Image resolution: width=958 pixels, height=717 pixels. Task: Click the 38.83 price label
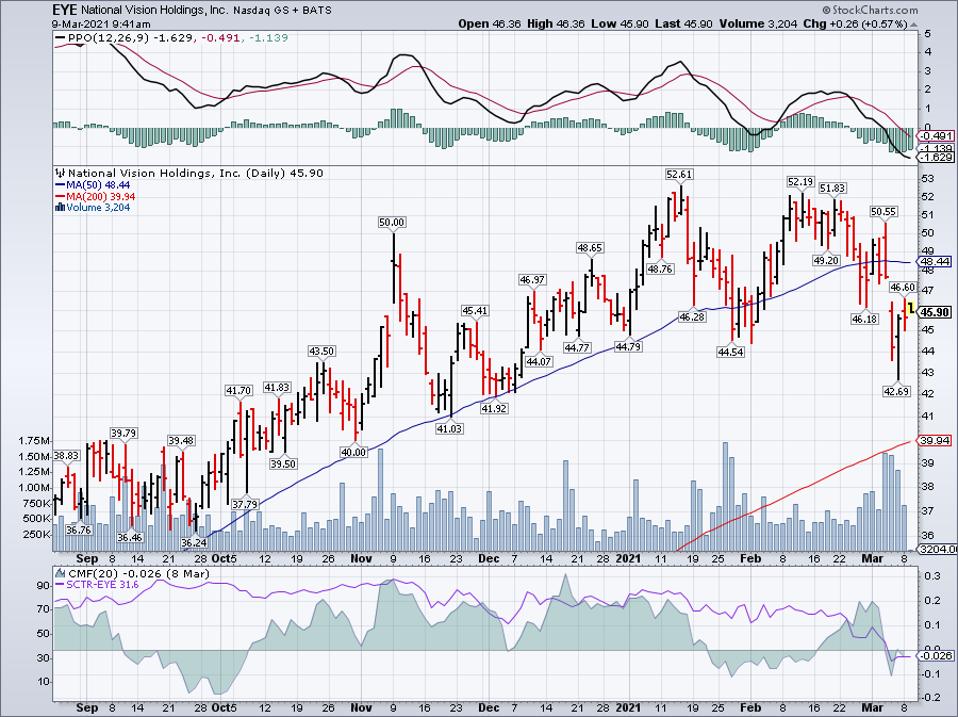[x=66, y=455]
